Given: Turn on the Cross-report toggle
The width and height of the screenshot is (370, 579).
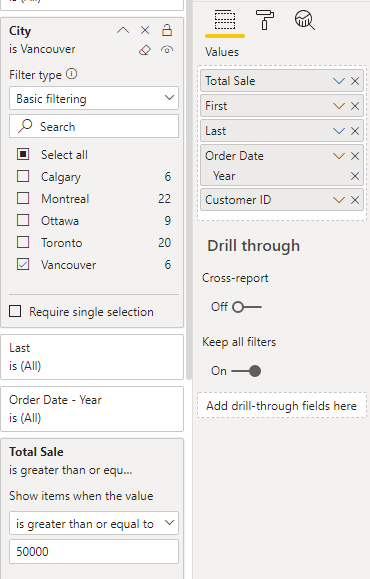Looking at the screenshot, I should 247,307.
